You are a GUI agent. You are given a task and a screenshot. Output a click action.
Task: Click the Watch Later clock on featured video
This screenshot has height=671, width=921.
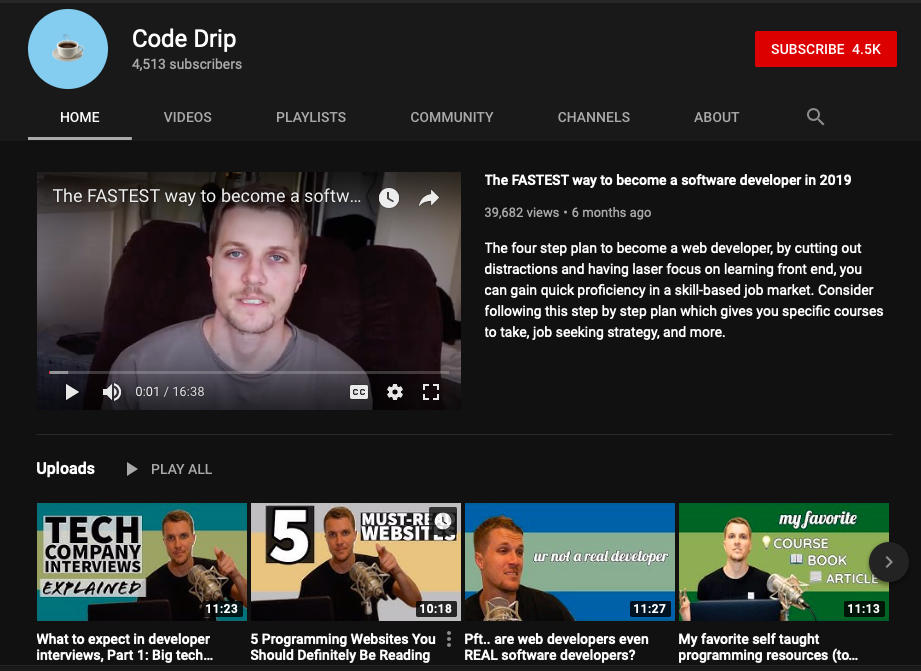(389, 198)
